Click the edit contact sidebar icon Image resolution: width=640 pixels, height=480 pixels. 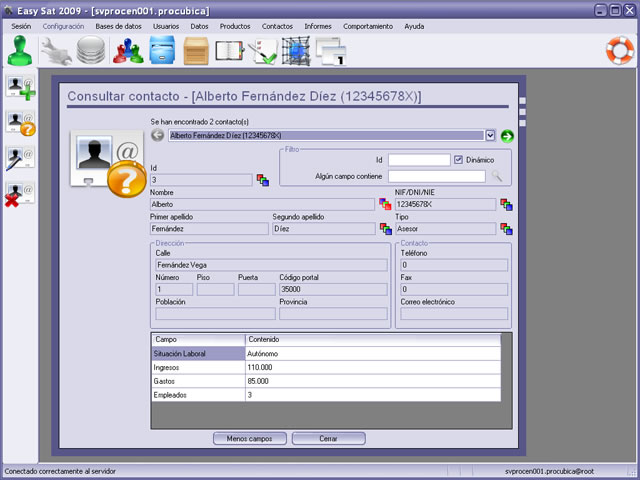click(20, 159)
